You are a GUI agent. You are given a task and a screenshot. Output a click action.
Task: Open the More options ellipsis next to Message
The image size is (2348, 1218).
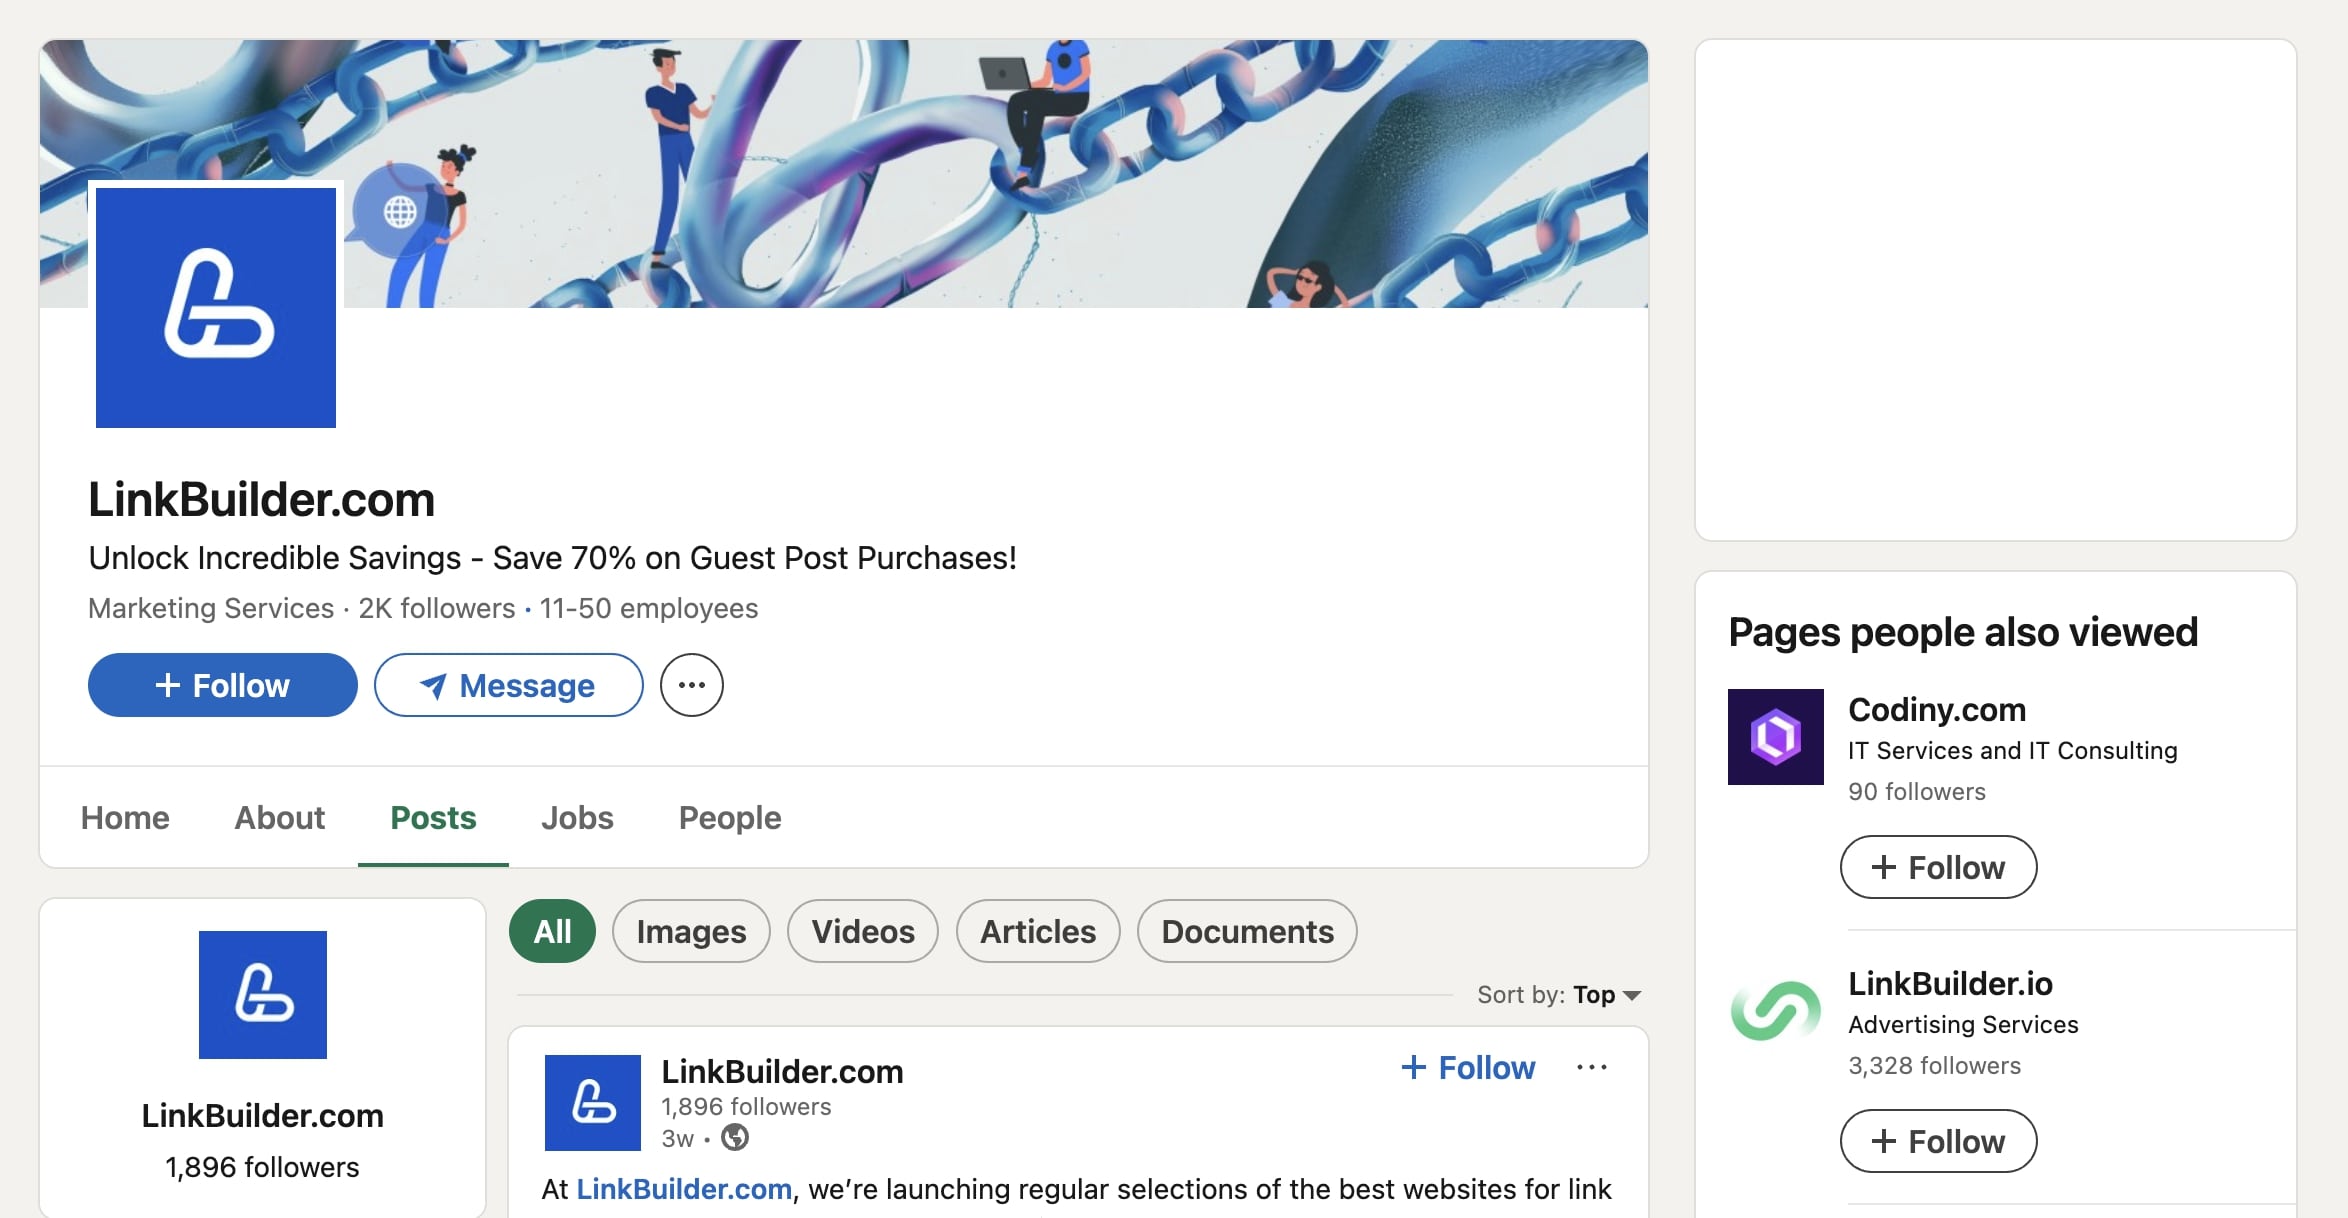691,684
